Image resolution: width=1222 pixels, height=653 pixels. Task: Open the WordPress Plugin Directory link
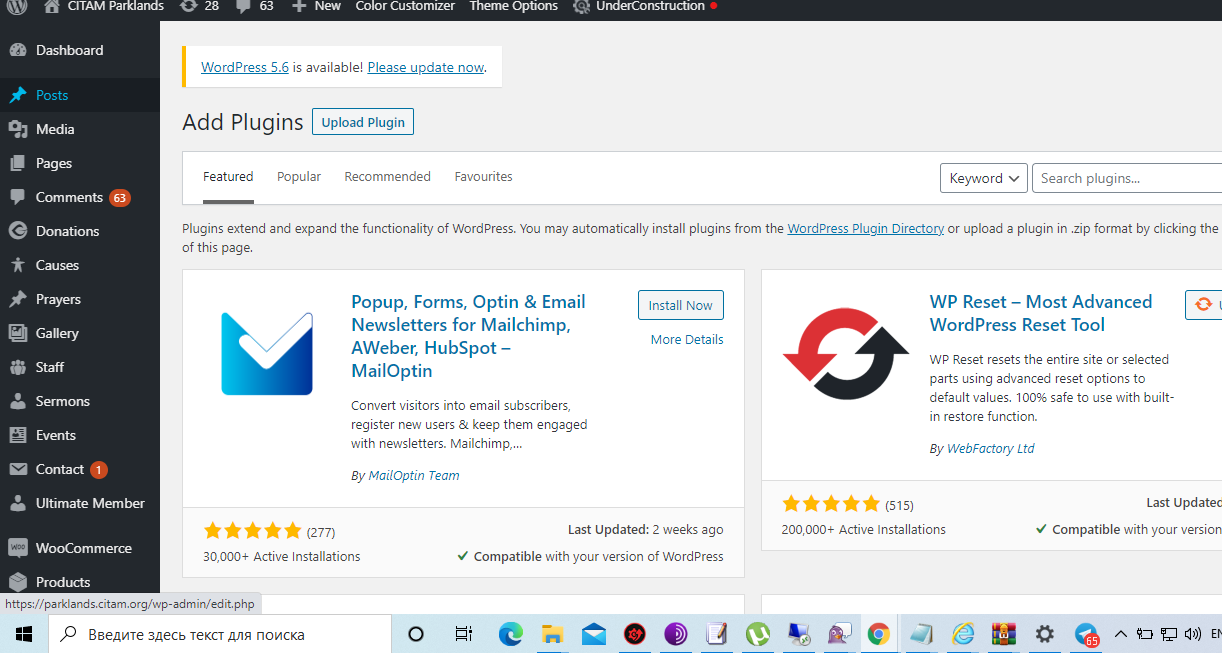point(866,228)
